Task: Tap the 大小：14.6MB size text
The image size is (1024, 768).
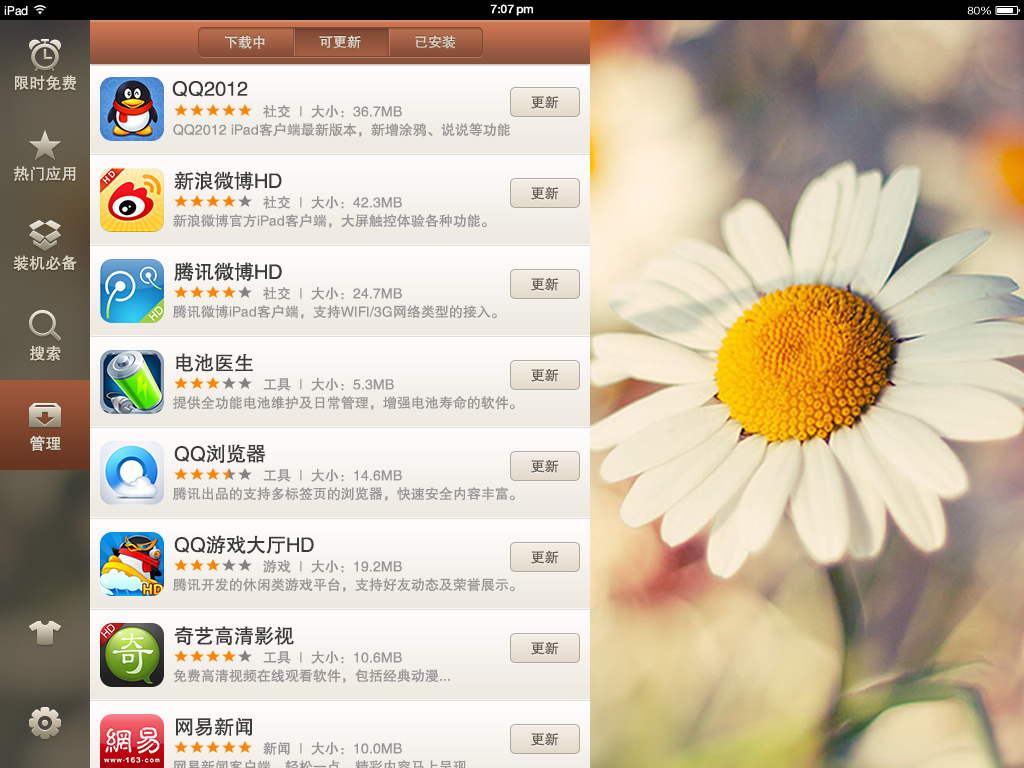Action: click(357, 475)
